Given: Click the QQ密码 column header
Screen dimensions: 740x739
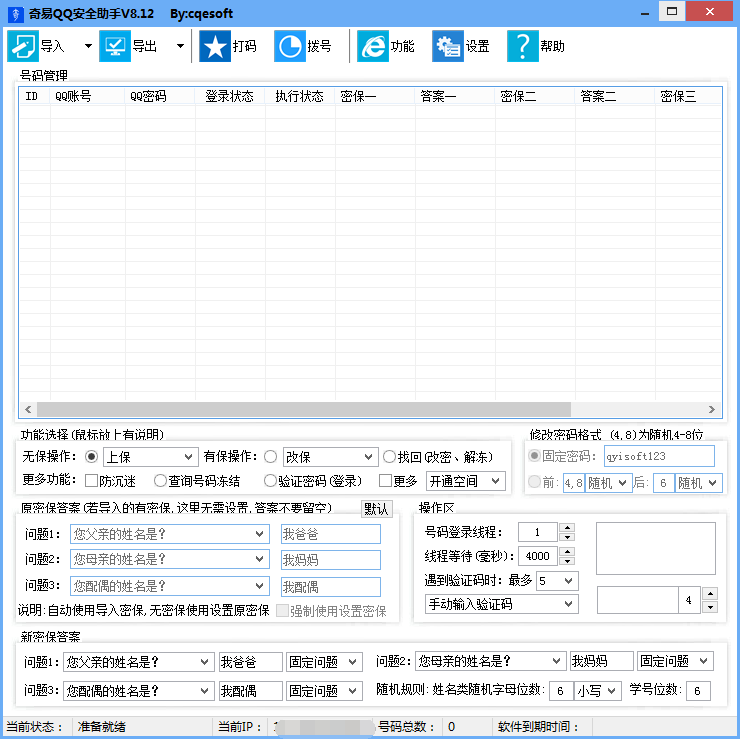Looking at the screenshot, I should 160,96.
